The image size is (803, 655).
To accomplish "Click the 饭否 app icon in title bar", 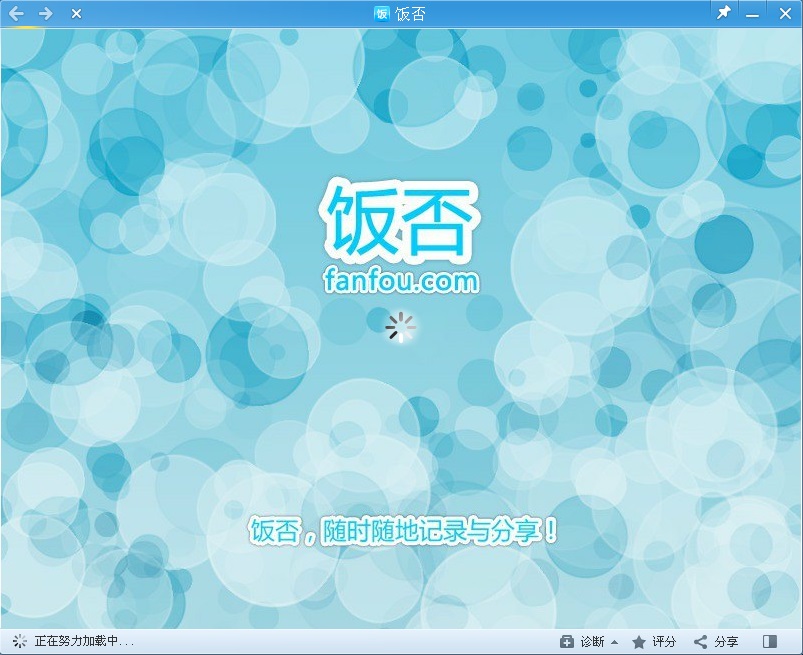I will click(x=382, y=14).
